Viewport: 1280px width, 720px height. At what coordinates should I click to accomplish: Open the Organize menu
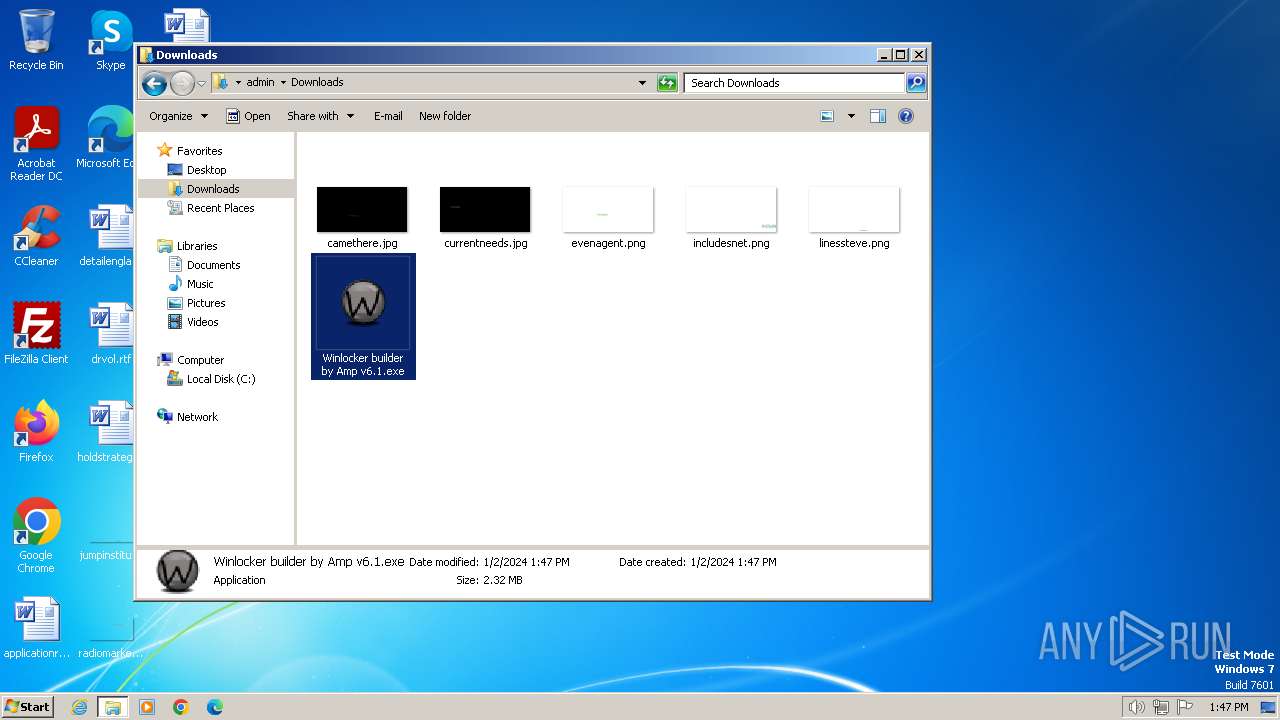(x=178, y=116)
